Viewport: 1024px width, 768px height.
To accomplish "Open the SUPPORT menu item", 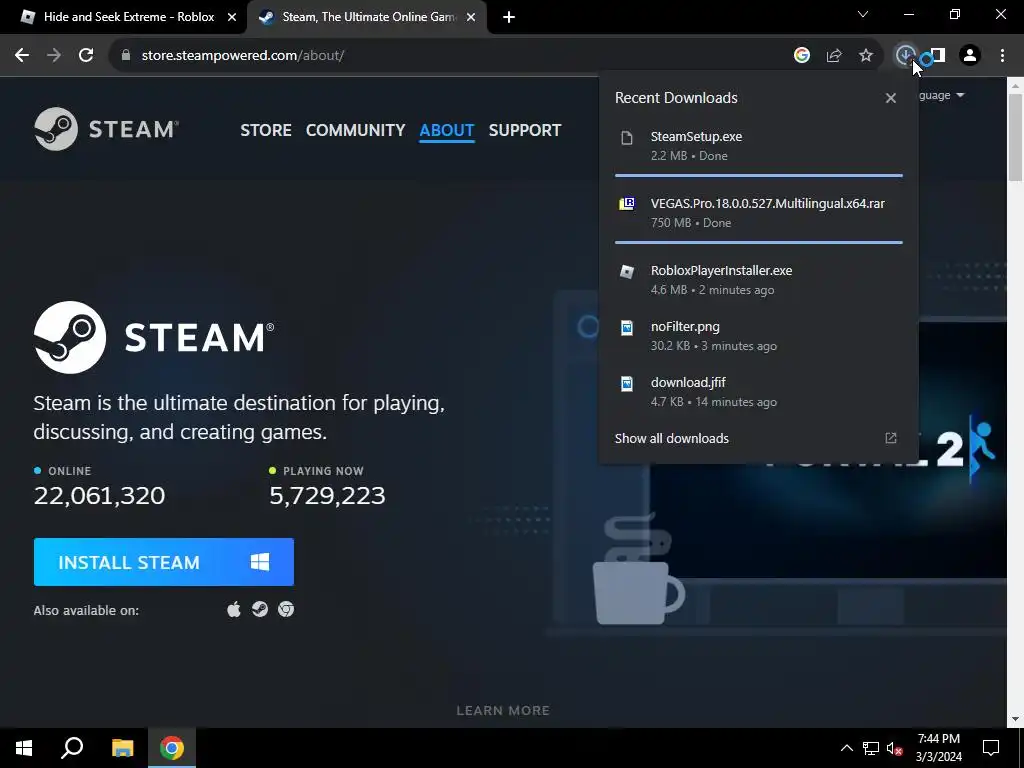I will coord(525,130).
